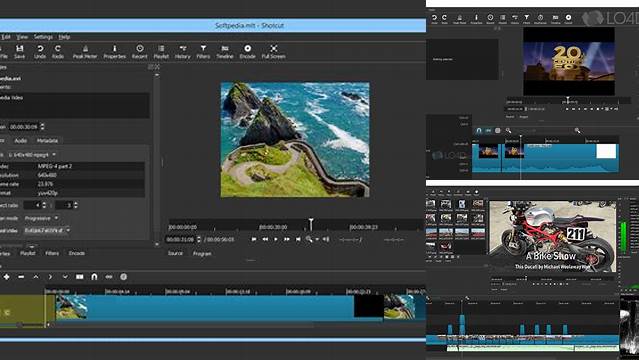Viewport: 639px width, 360px height.
Task: Switch to Program tab below the player
Action: tap(202, 254)
